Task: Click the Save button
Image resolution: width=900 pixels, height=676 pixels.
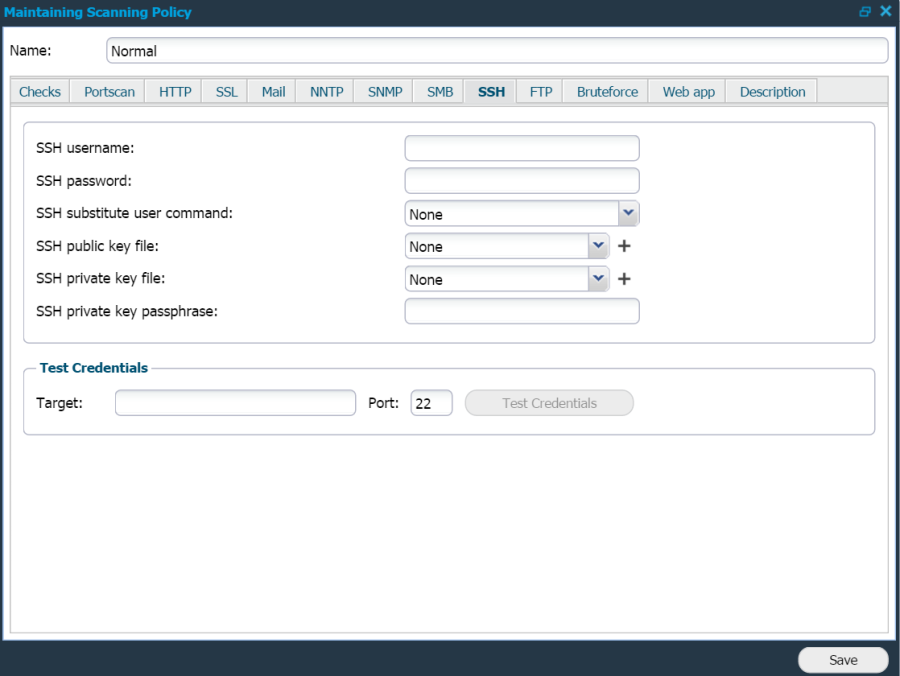Action: (x=842, y=660)
